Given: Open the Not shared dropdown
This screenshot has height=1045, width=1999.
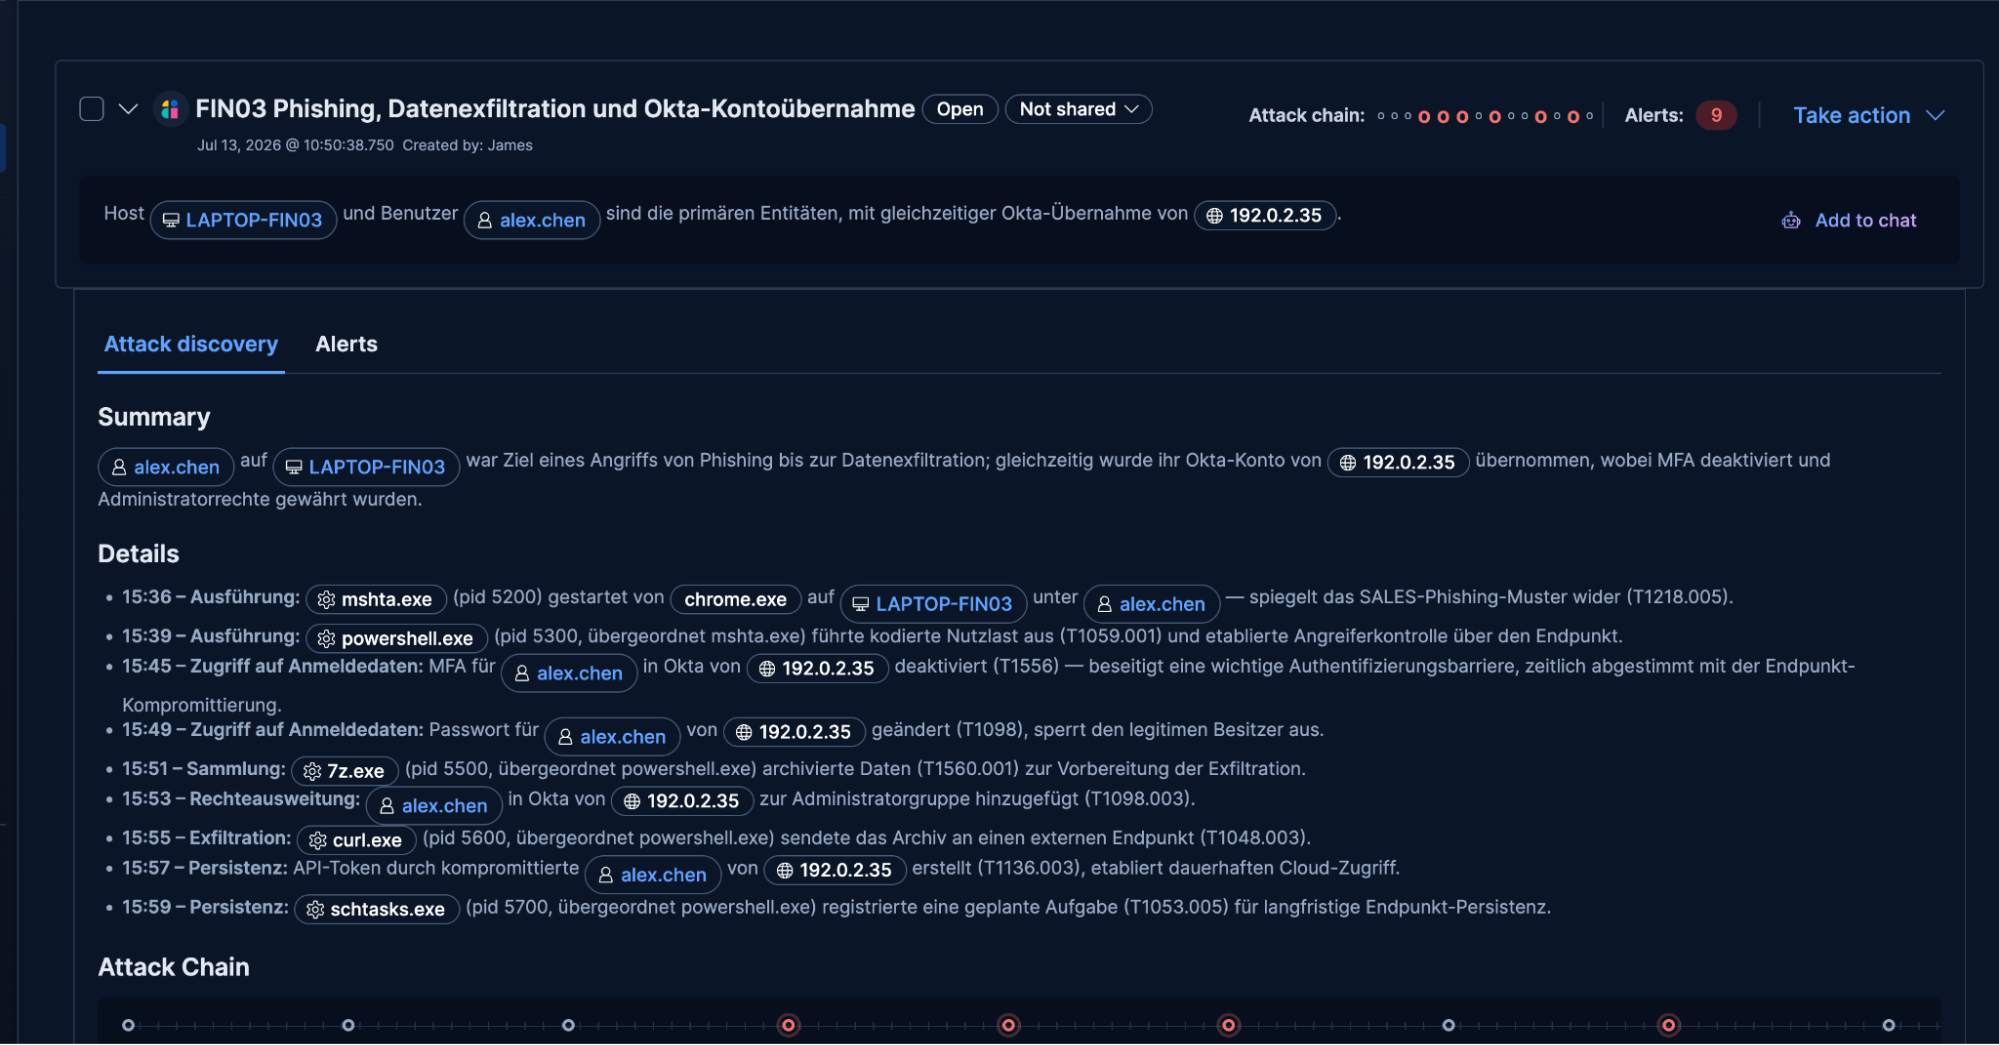Looking at the screenshot, I should (x=1078, y=109).
